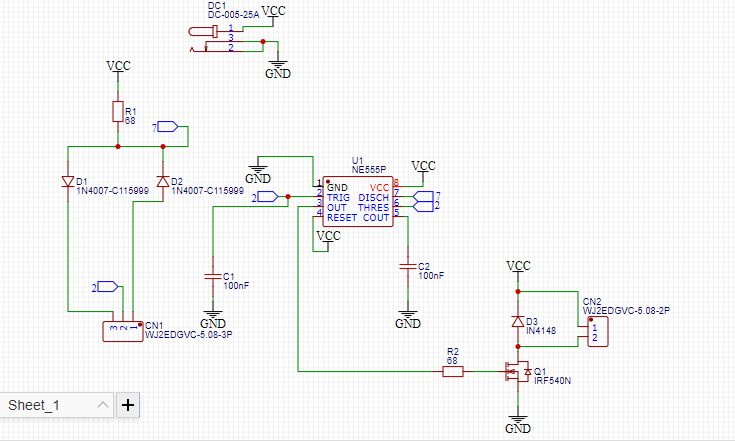The image size is (735, 441).
Task: Select diode D2 symbol
Action: [x=163, y=181]
